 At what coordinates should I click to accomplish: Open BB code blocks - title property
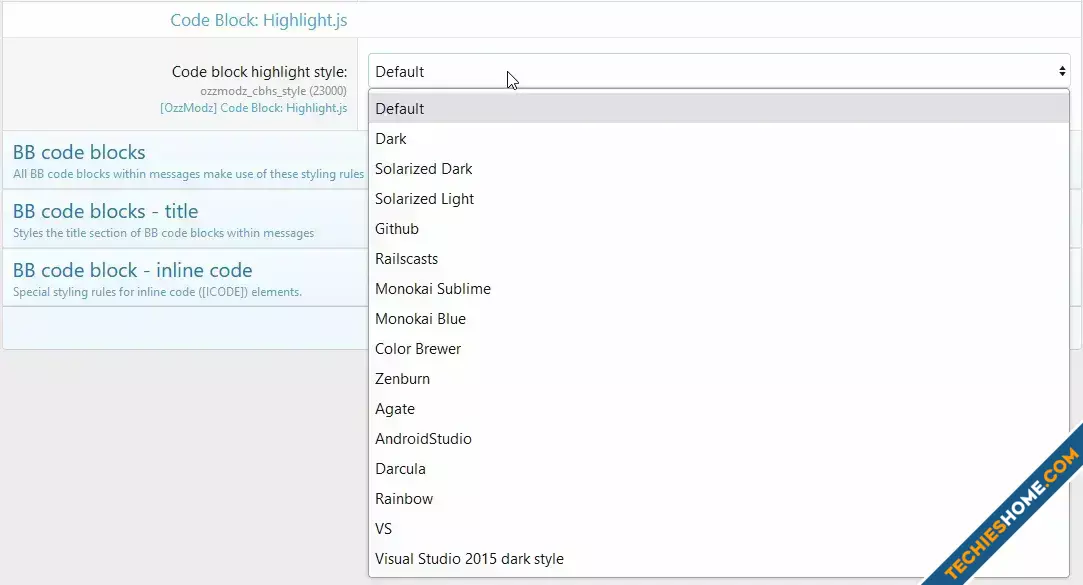pyautogui.click(x=105, y=211)
